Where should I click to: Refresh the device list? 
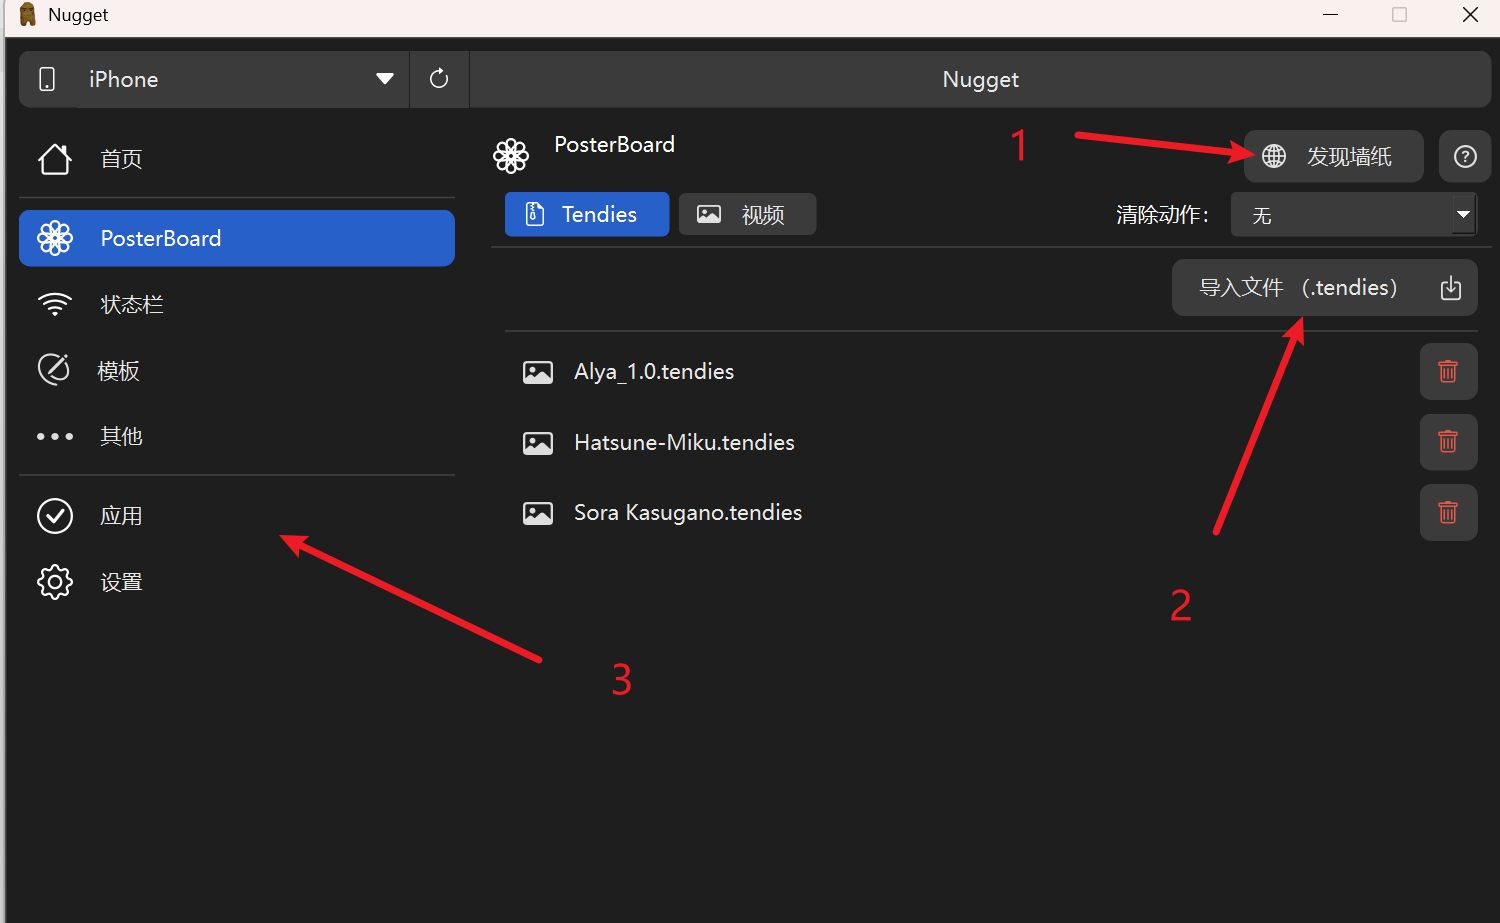pyautogui.click(x=439, y=79)
